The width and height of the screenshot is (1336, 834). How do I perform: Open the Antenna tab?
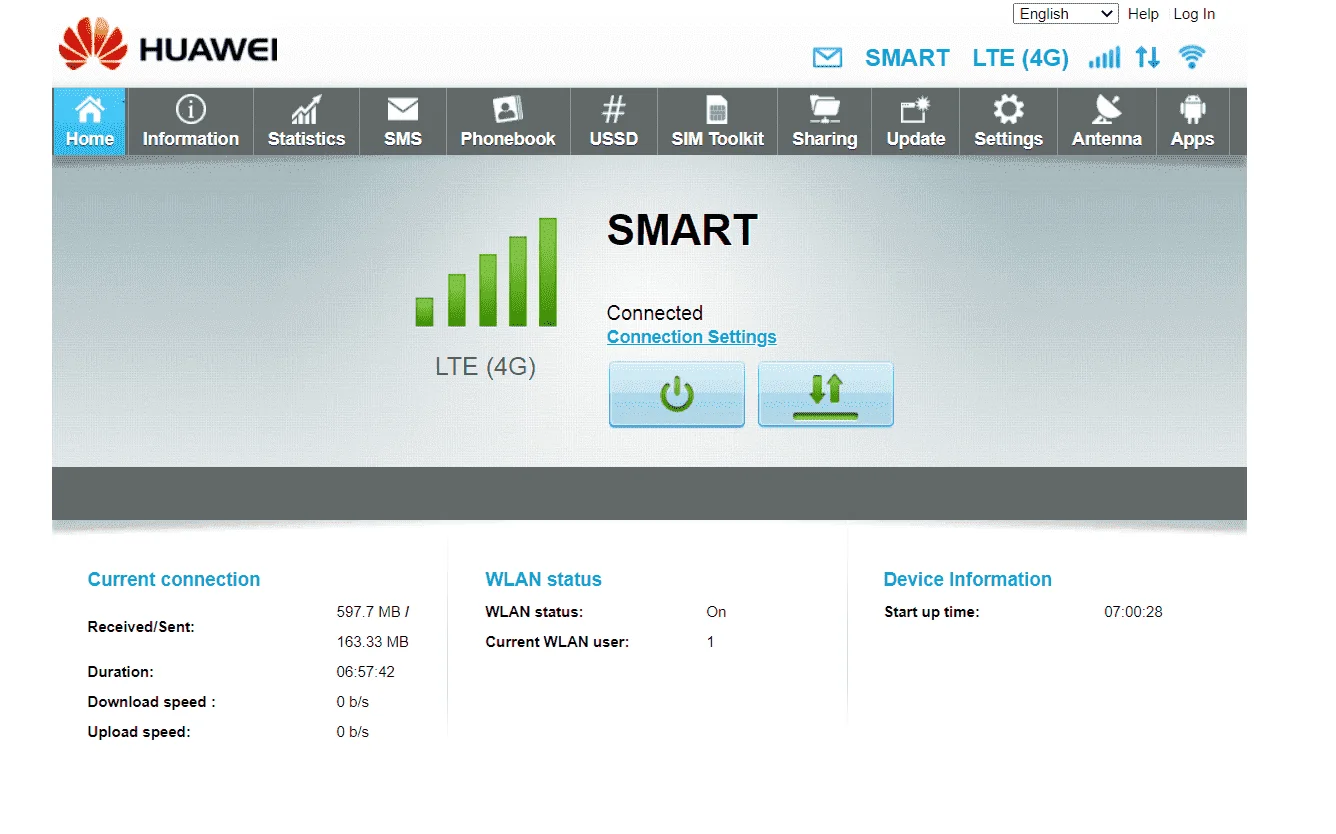point(1107,122)
